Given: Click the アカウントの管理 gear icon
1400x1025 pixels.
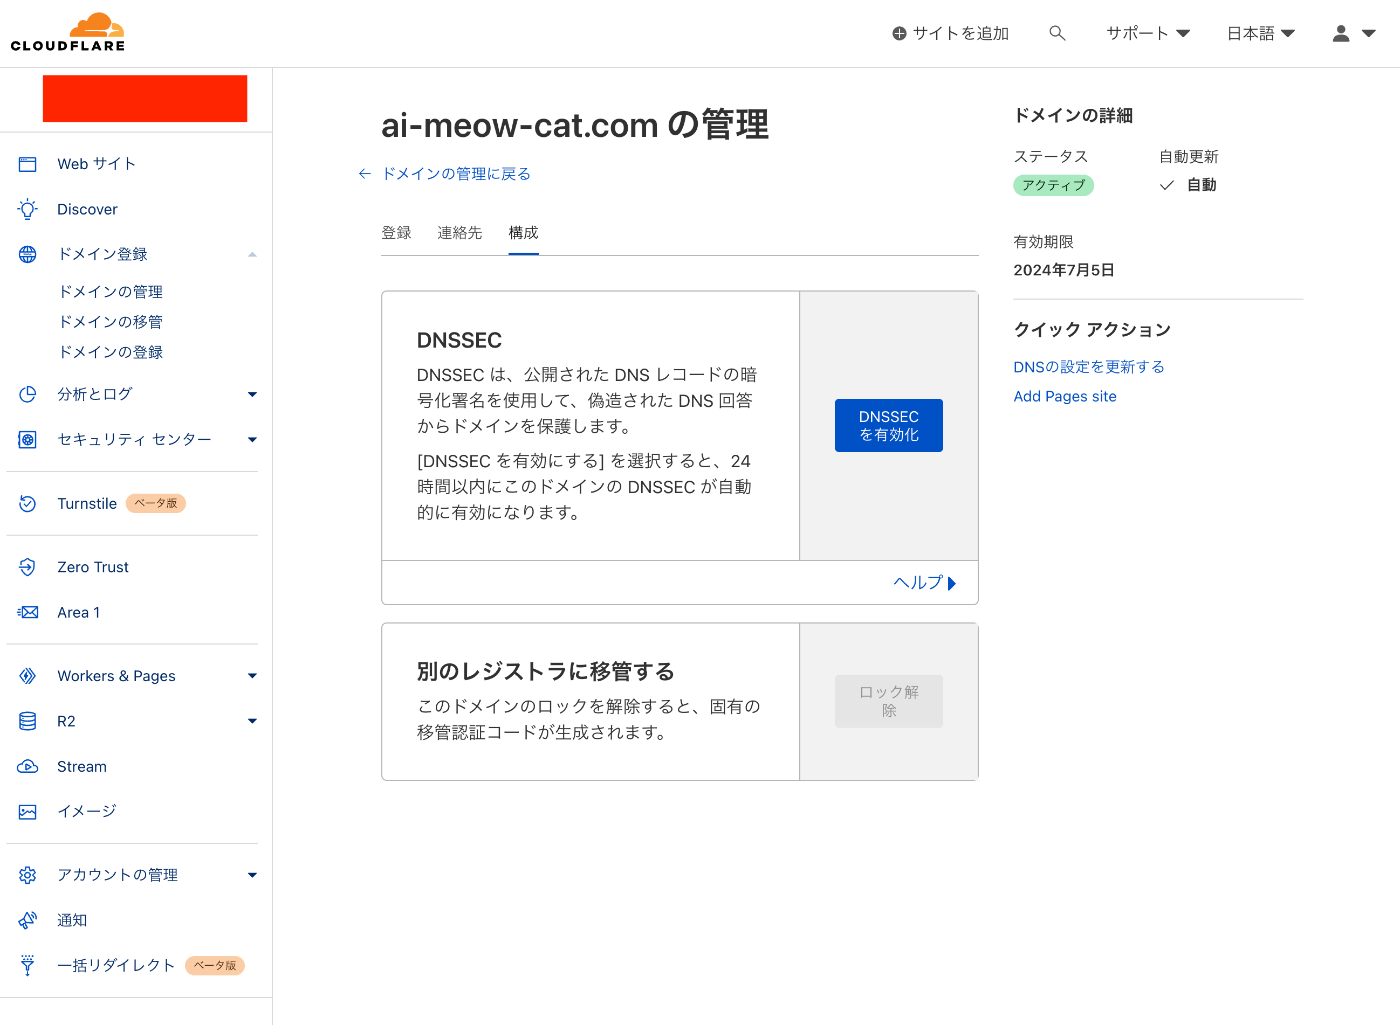Looking at the screenshot, I should click(28, 875).
